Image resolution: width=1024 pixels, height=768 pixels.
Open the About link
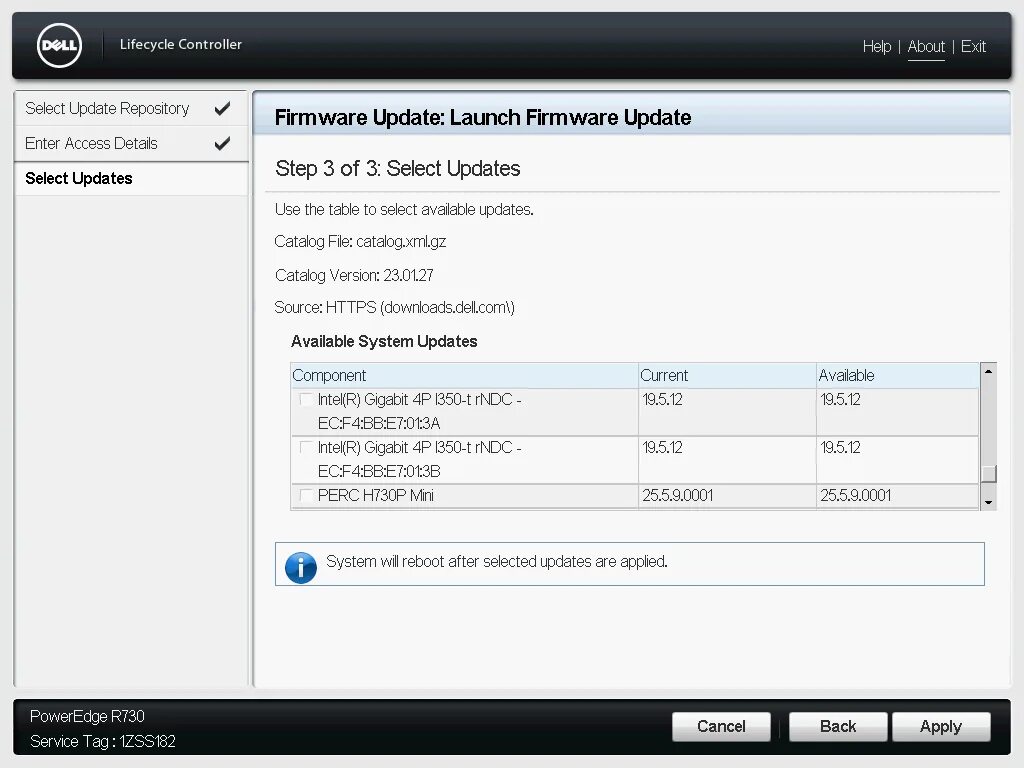(926, 46)
